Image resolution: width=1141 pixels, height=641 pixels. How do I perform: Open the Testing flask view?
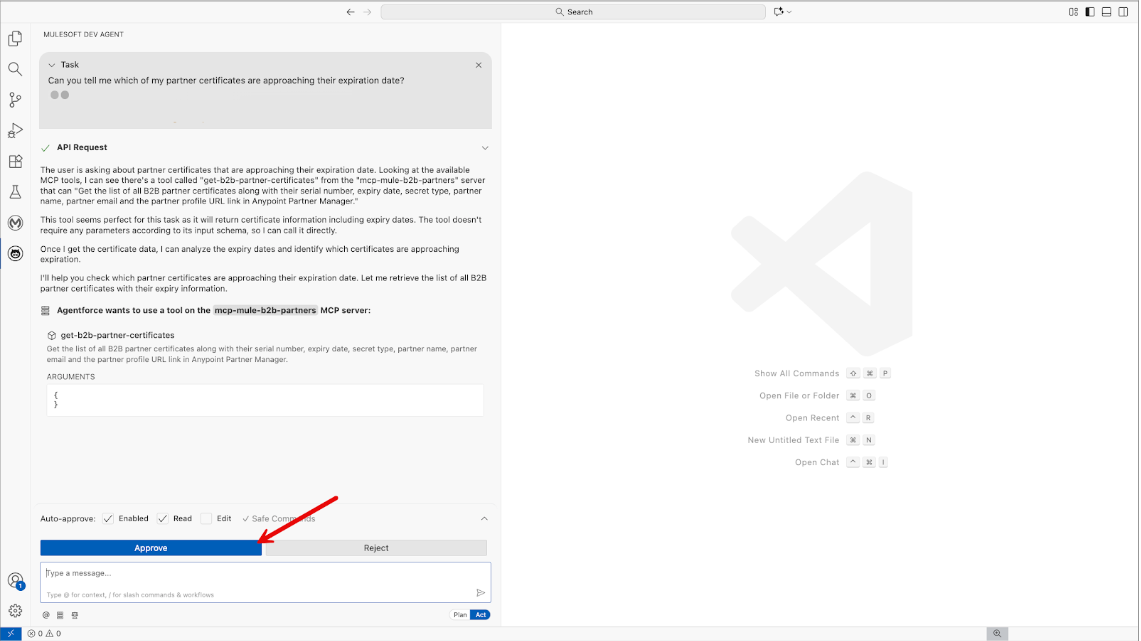tap(15, 192)
